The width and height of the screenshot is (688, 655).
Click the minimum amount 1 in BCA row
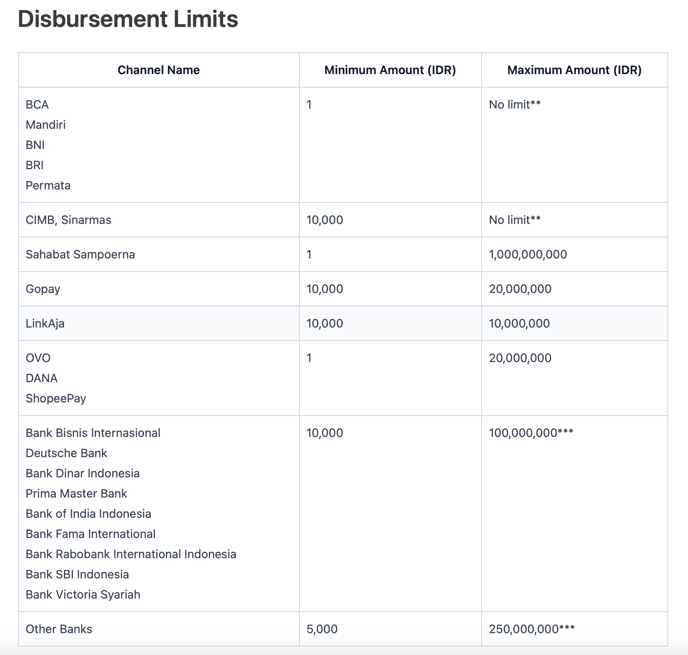[309, 105]
